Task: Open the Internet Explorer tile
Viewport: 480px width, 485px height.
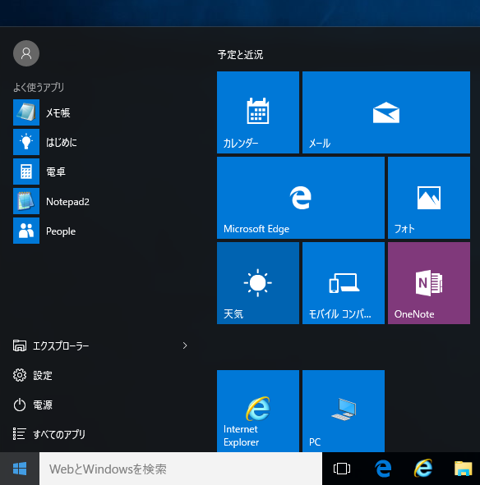Action: [x=258, y=411]
